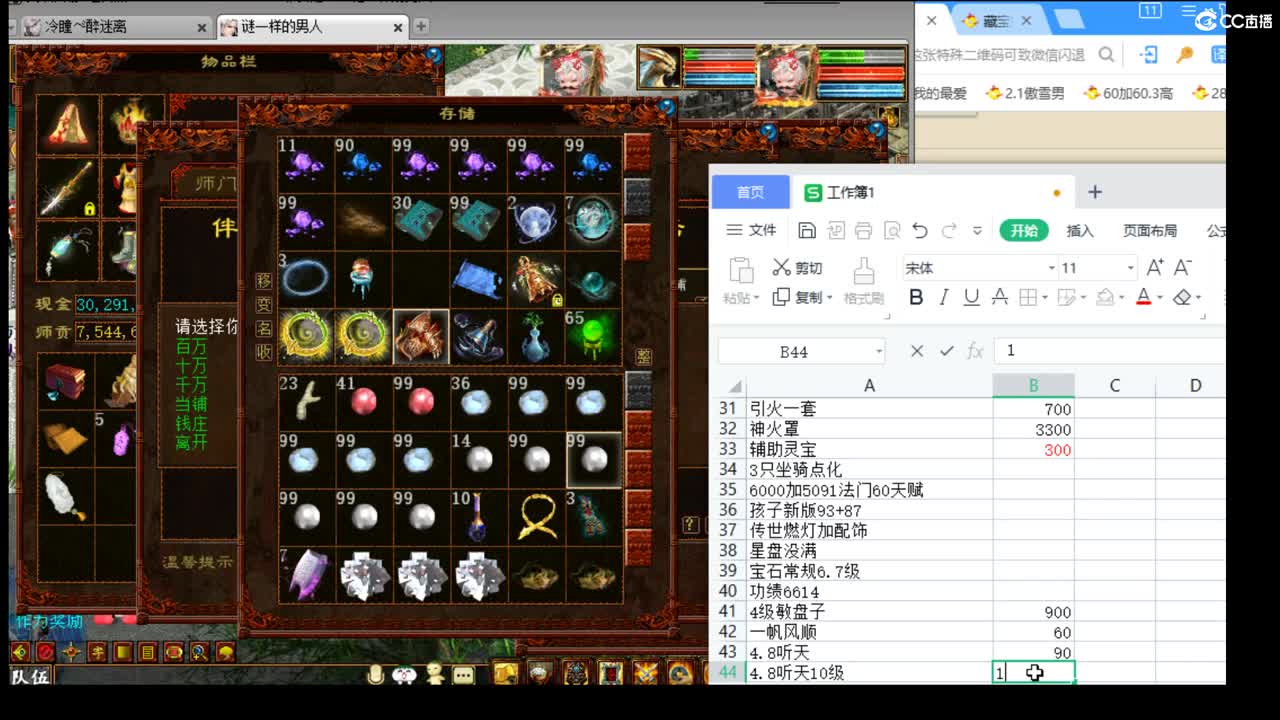The height and width of the screenshot is (720, 1280).
Task: Click the fill color bucket icon
Action: (1104, 297)
